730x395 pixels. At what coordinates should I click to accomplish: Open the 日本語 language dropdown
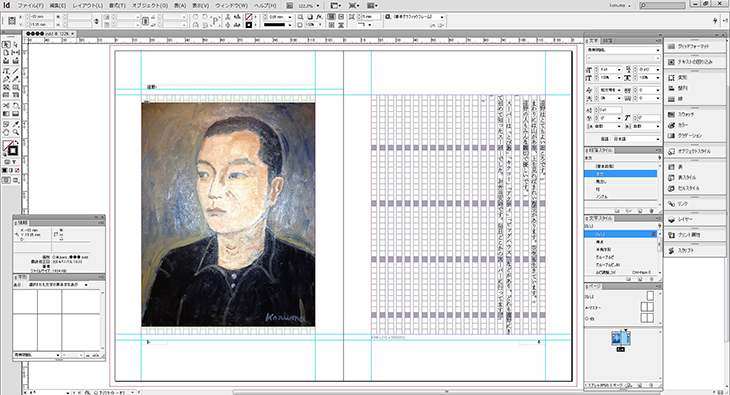[636, 139]
